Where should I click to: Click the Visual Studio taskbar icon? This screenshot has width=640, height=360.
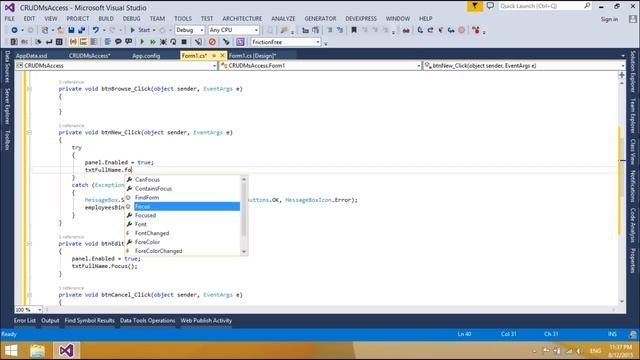pos(66,351)
